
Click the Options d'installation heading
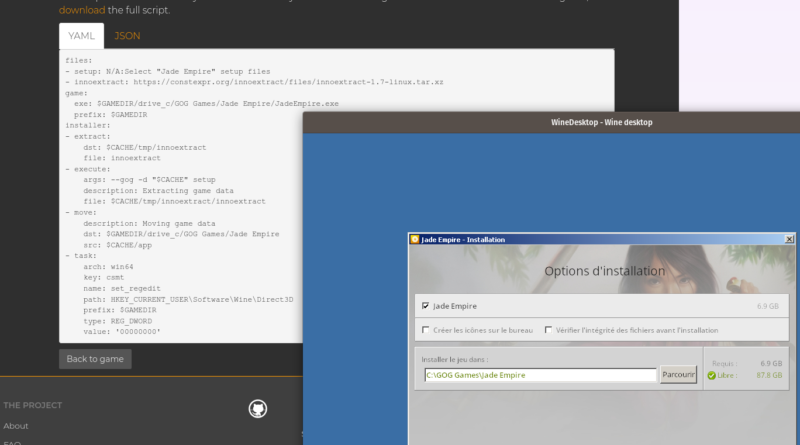[605, 271]
